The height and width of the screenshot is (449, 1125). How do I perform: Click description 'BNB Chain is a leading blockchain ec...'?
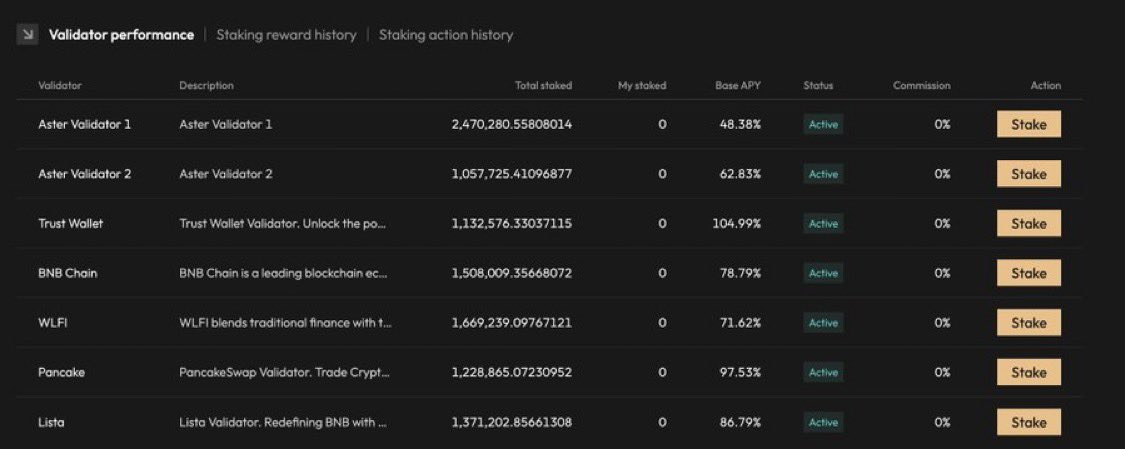click(283, 273)
